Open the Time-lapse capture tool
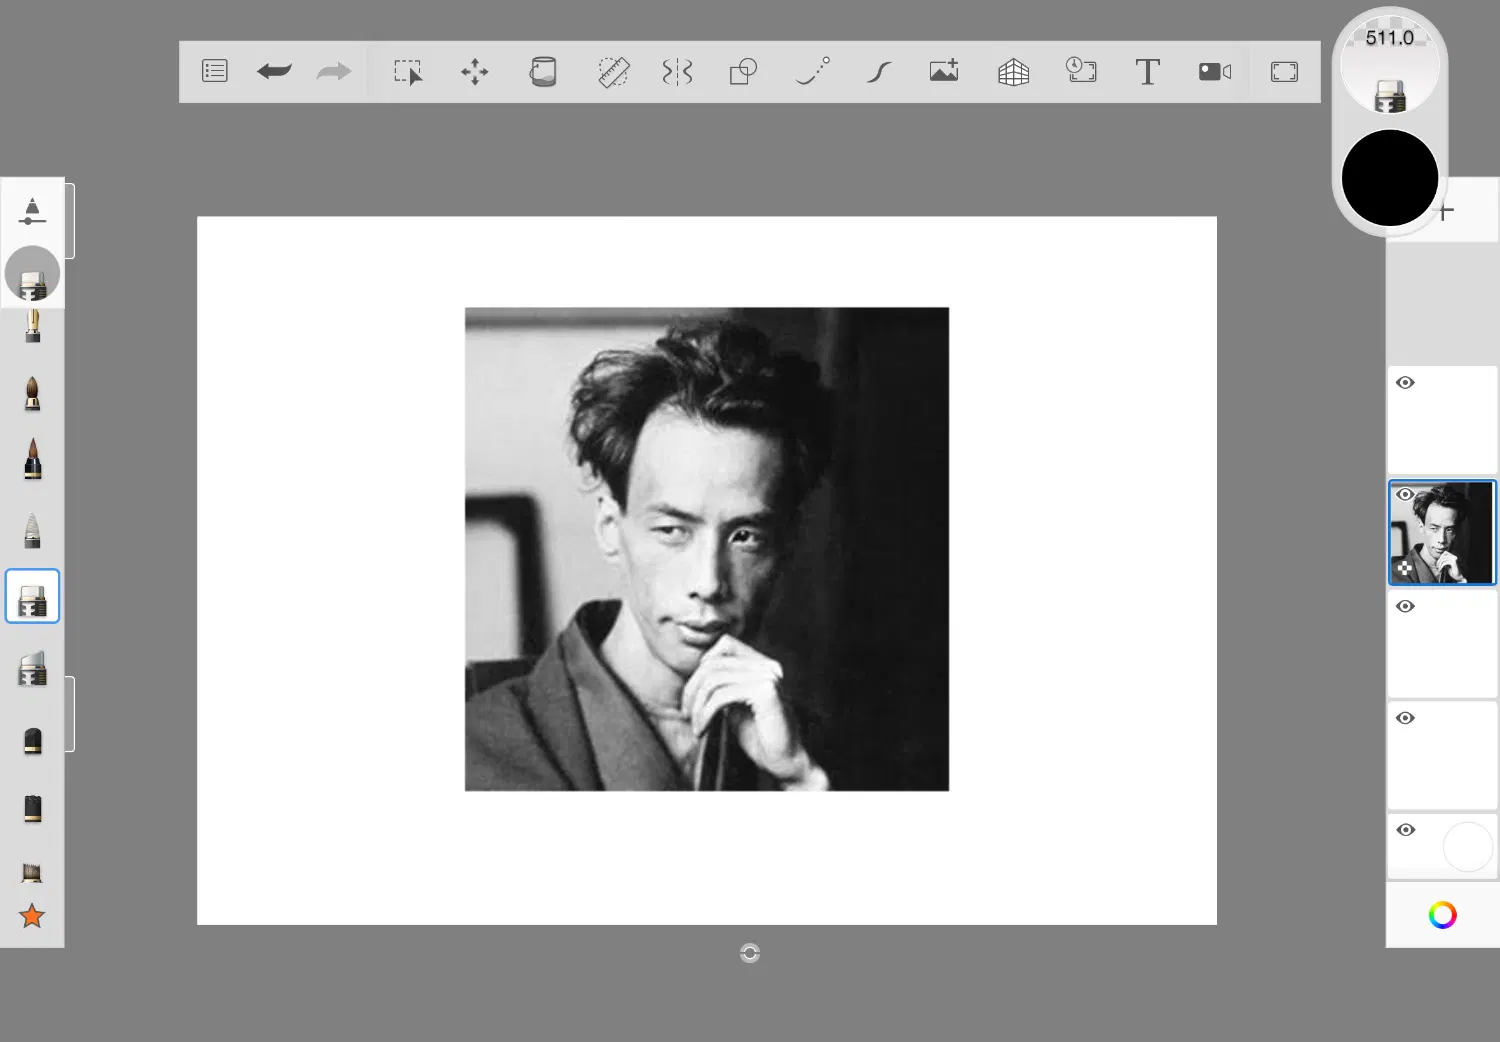The image size is (1500, 1042). pos(1081,70)
